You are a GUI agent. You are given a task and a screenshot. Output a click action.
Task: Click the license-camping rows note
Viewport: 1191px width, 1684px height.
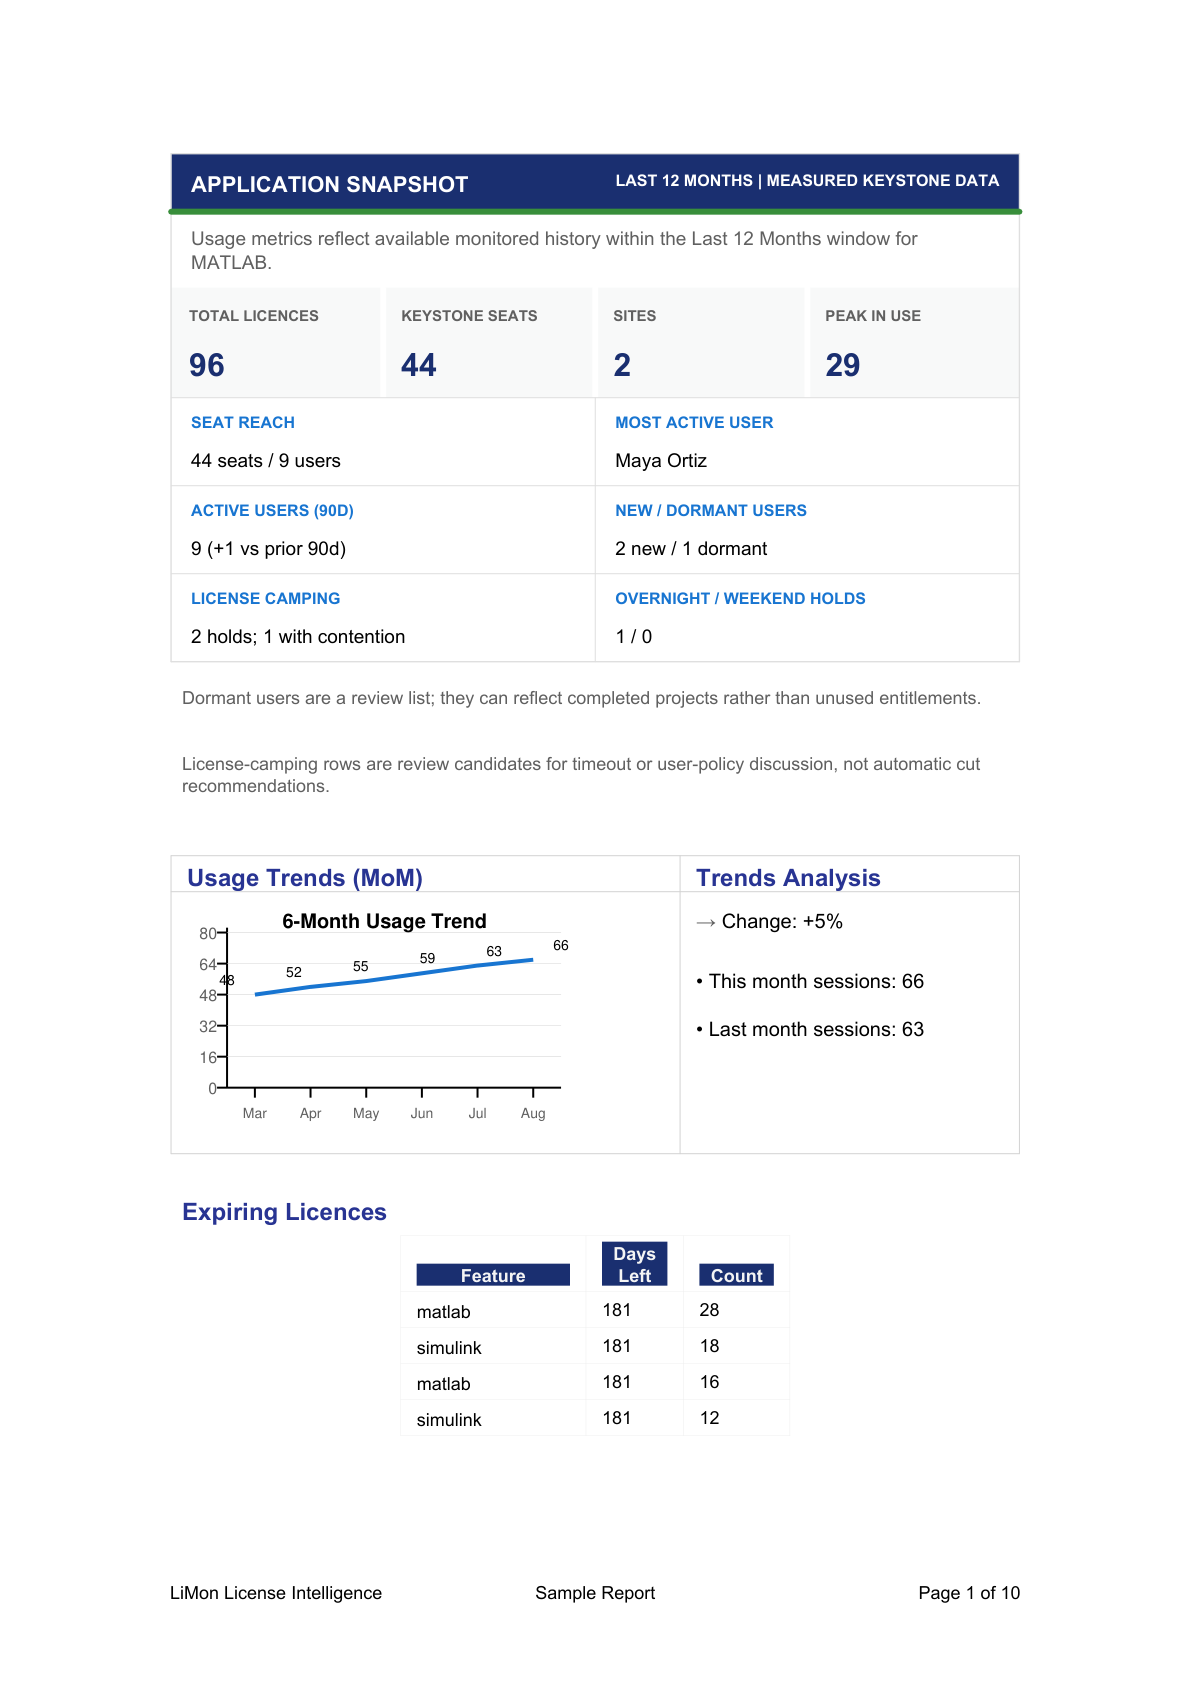581,775
